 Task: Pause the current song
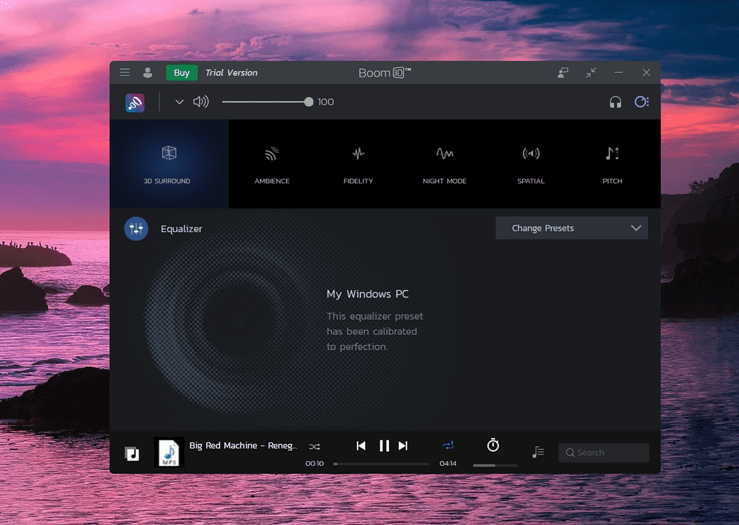pos(384,446)
